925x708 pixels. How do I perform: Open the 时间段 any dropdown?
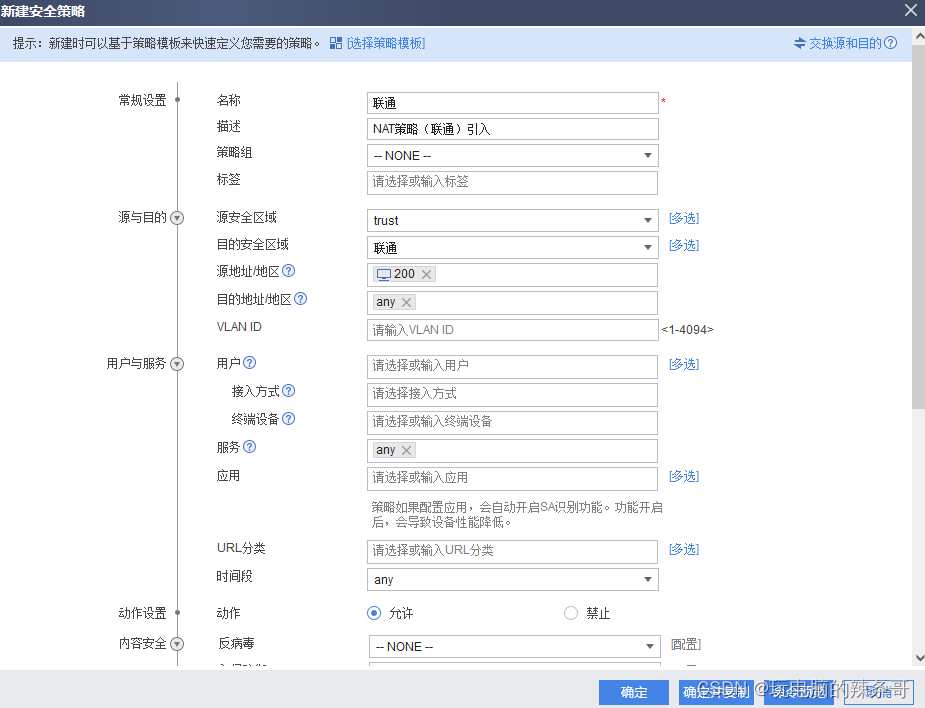[x=513, y=579]
